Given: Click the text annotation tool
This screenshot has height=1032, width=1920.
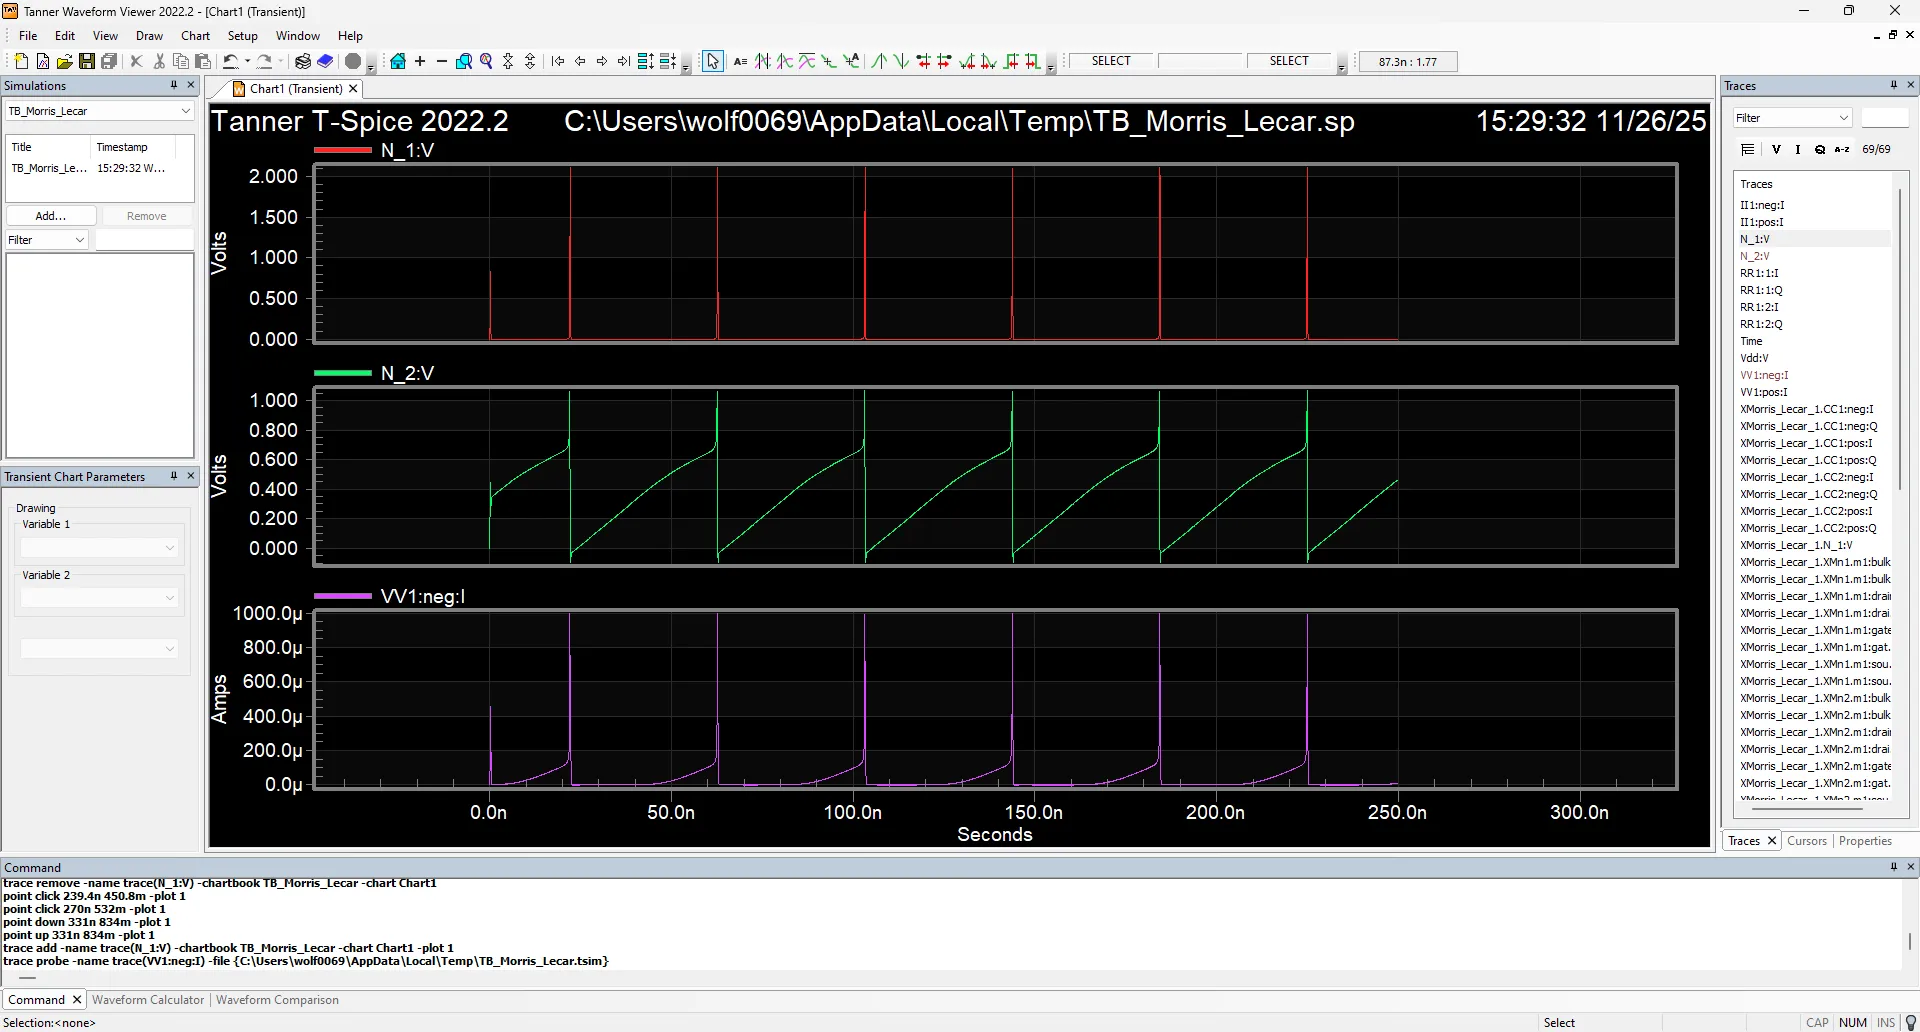Looking at the screenshot, I should point(740,61).
